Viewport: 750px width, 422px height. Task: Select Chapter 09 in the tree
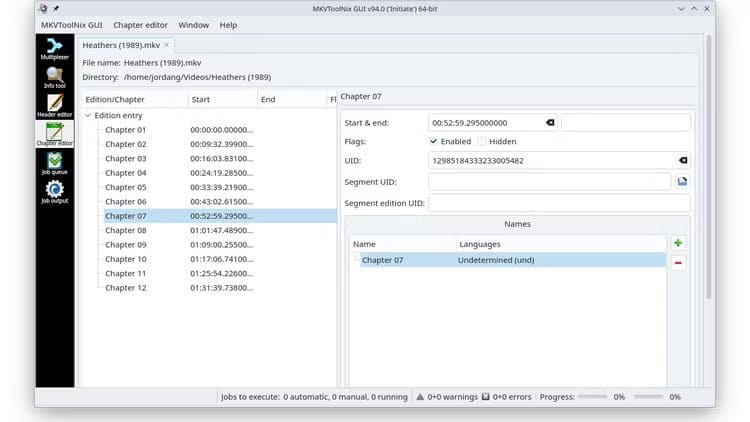[x=125, y=244]
